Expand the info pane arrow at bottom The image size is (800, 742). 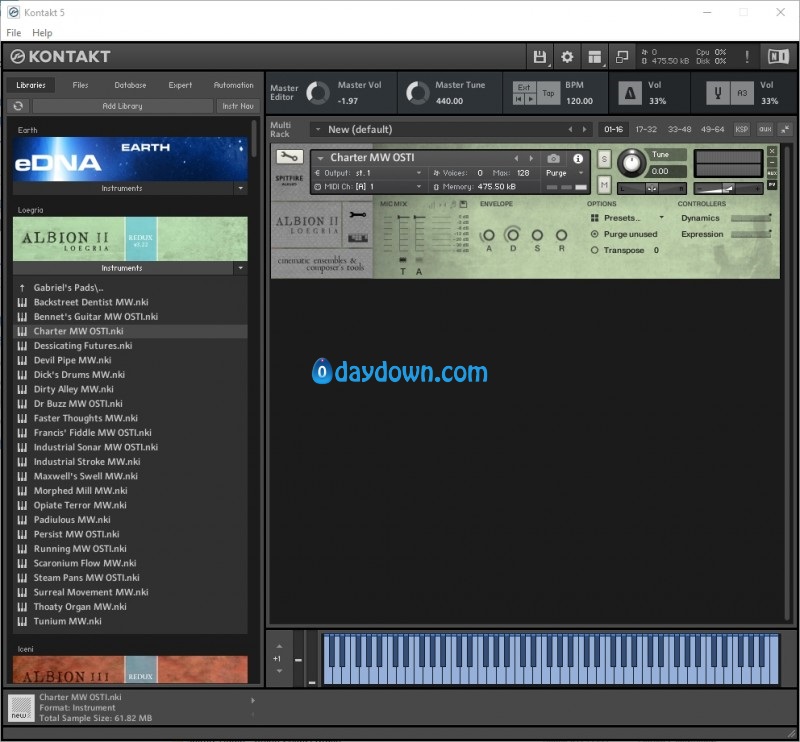[253, 701]
